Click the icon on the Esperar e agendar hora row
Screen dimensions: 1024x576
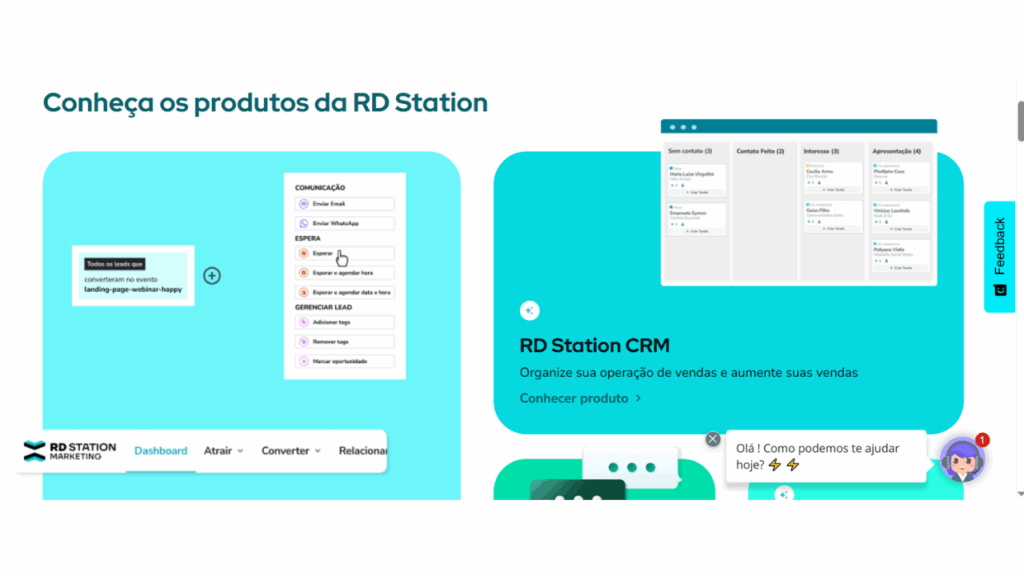click(304, 273)
